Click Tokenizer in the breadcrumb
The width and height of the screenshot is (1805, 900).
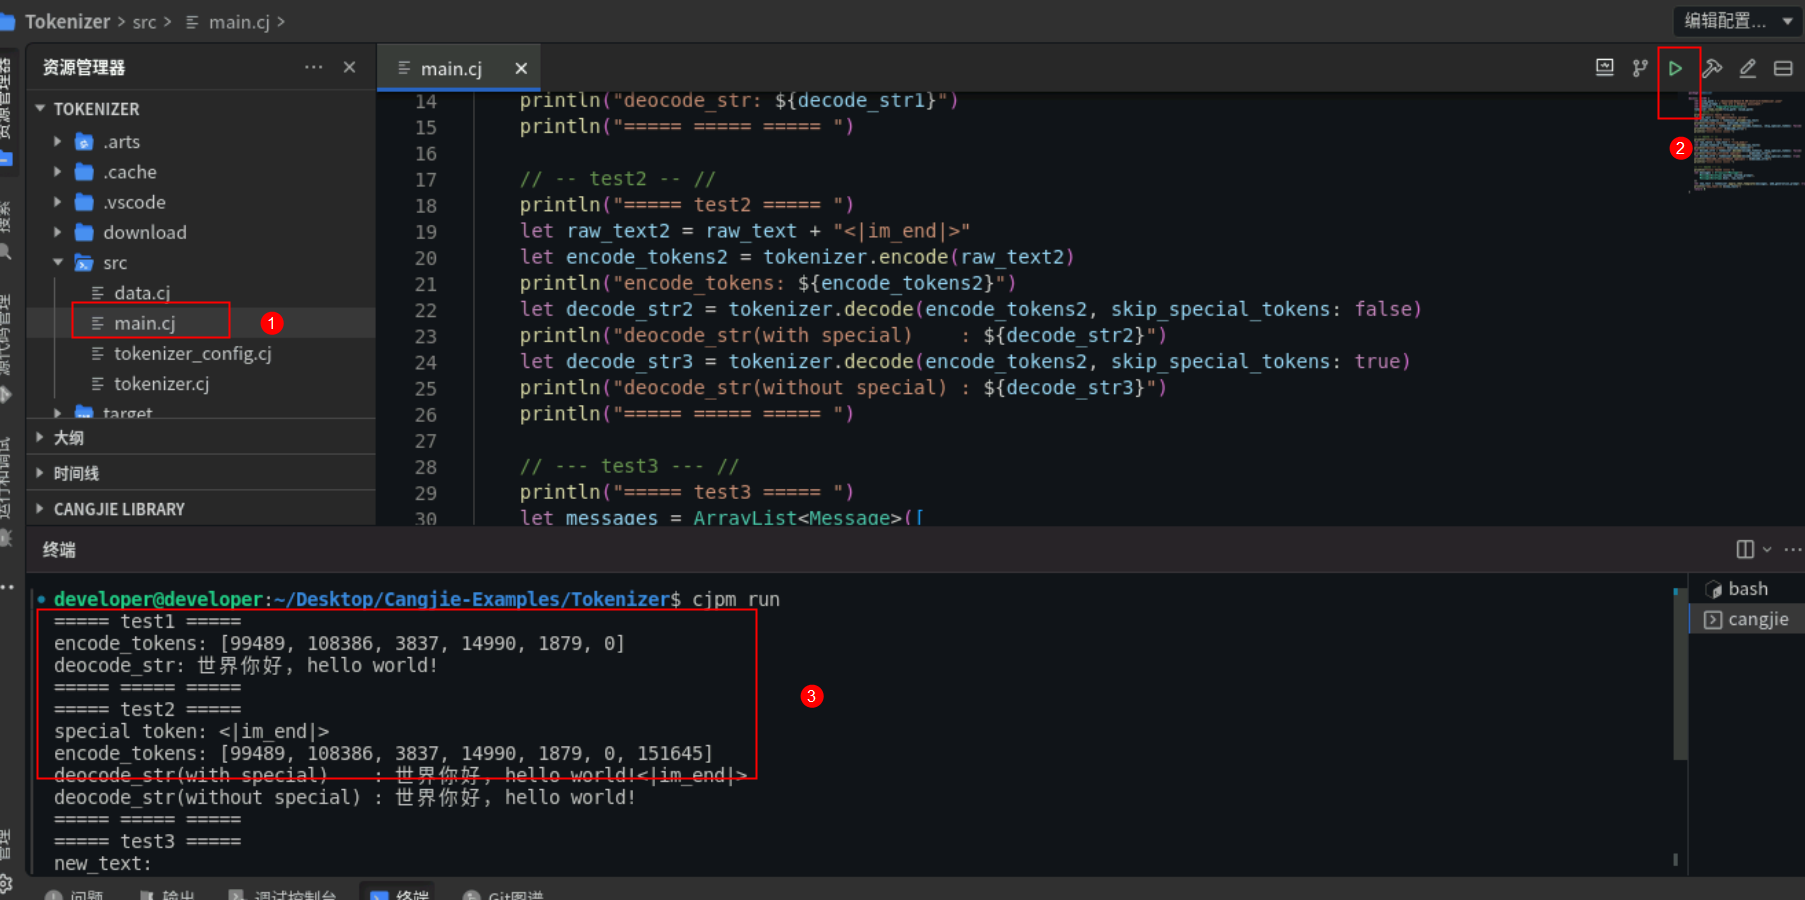tap(67, 21)
